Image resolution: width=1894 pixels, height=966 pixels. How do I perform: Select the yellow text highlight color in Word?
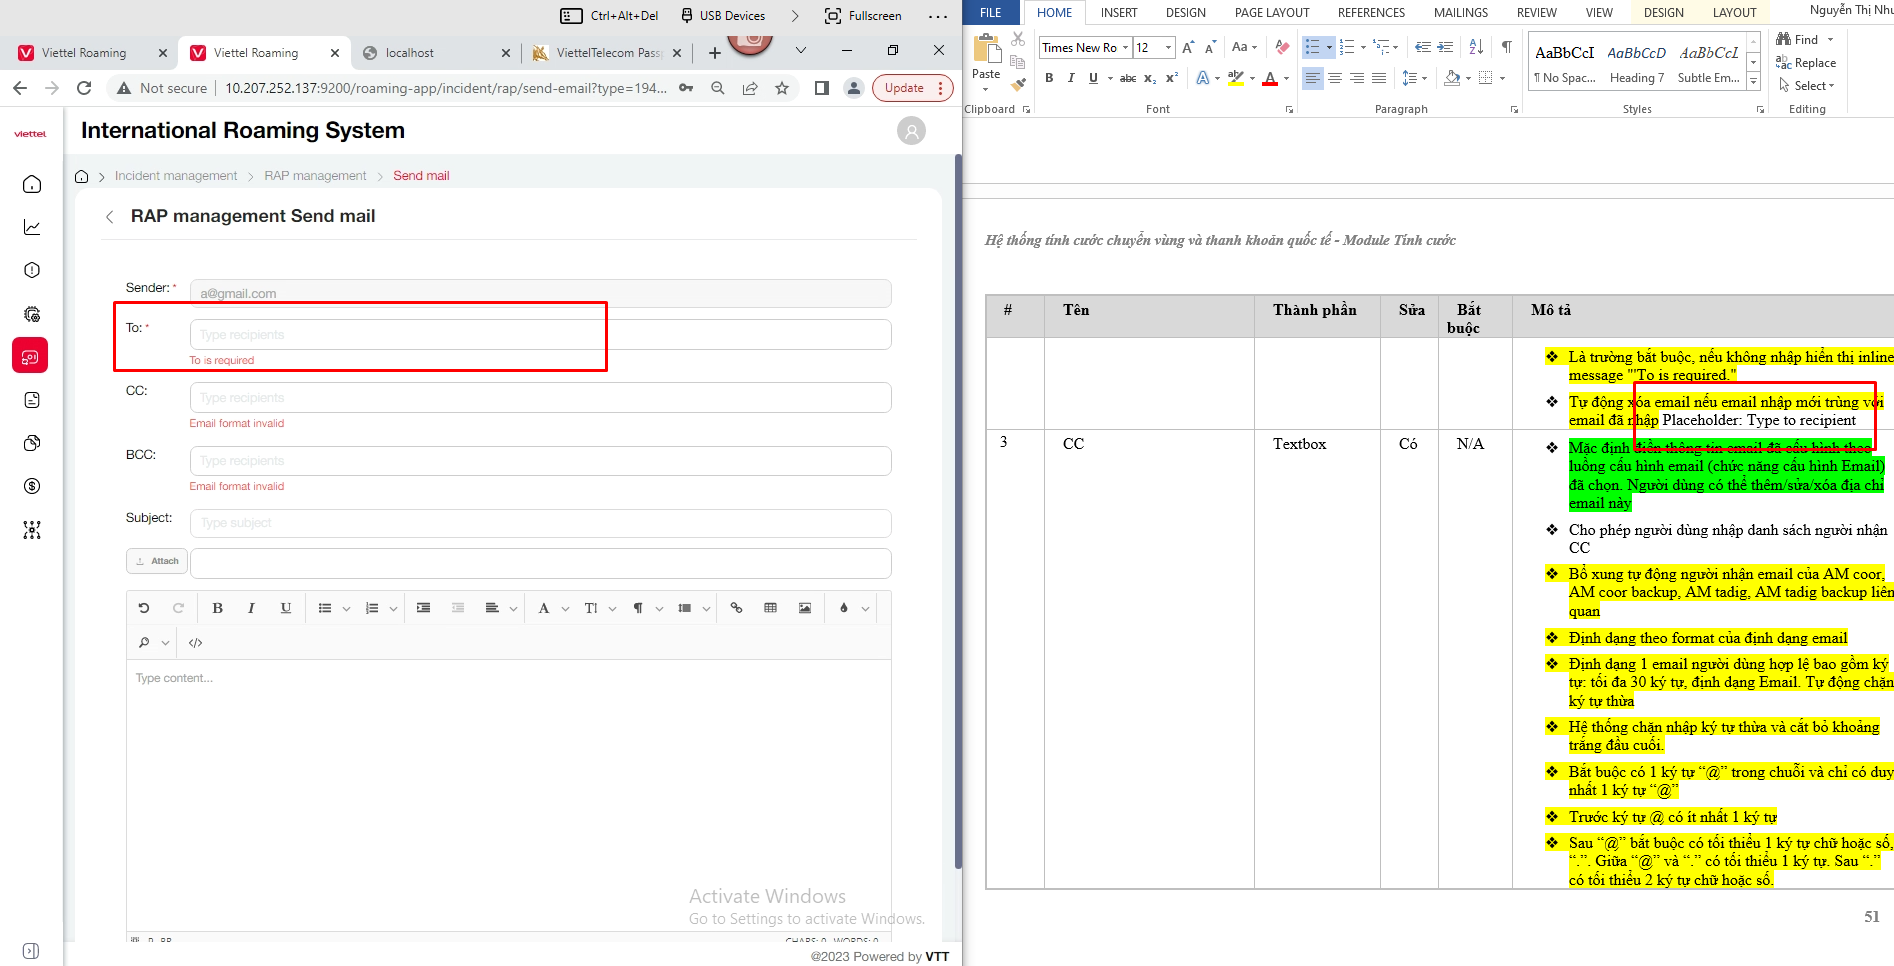coord(1236,78)
